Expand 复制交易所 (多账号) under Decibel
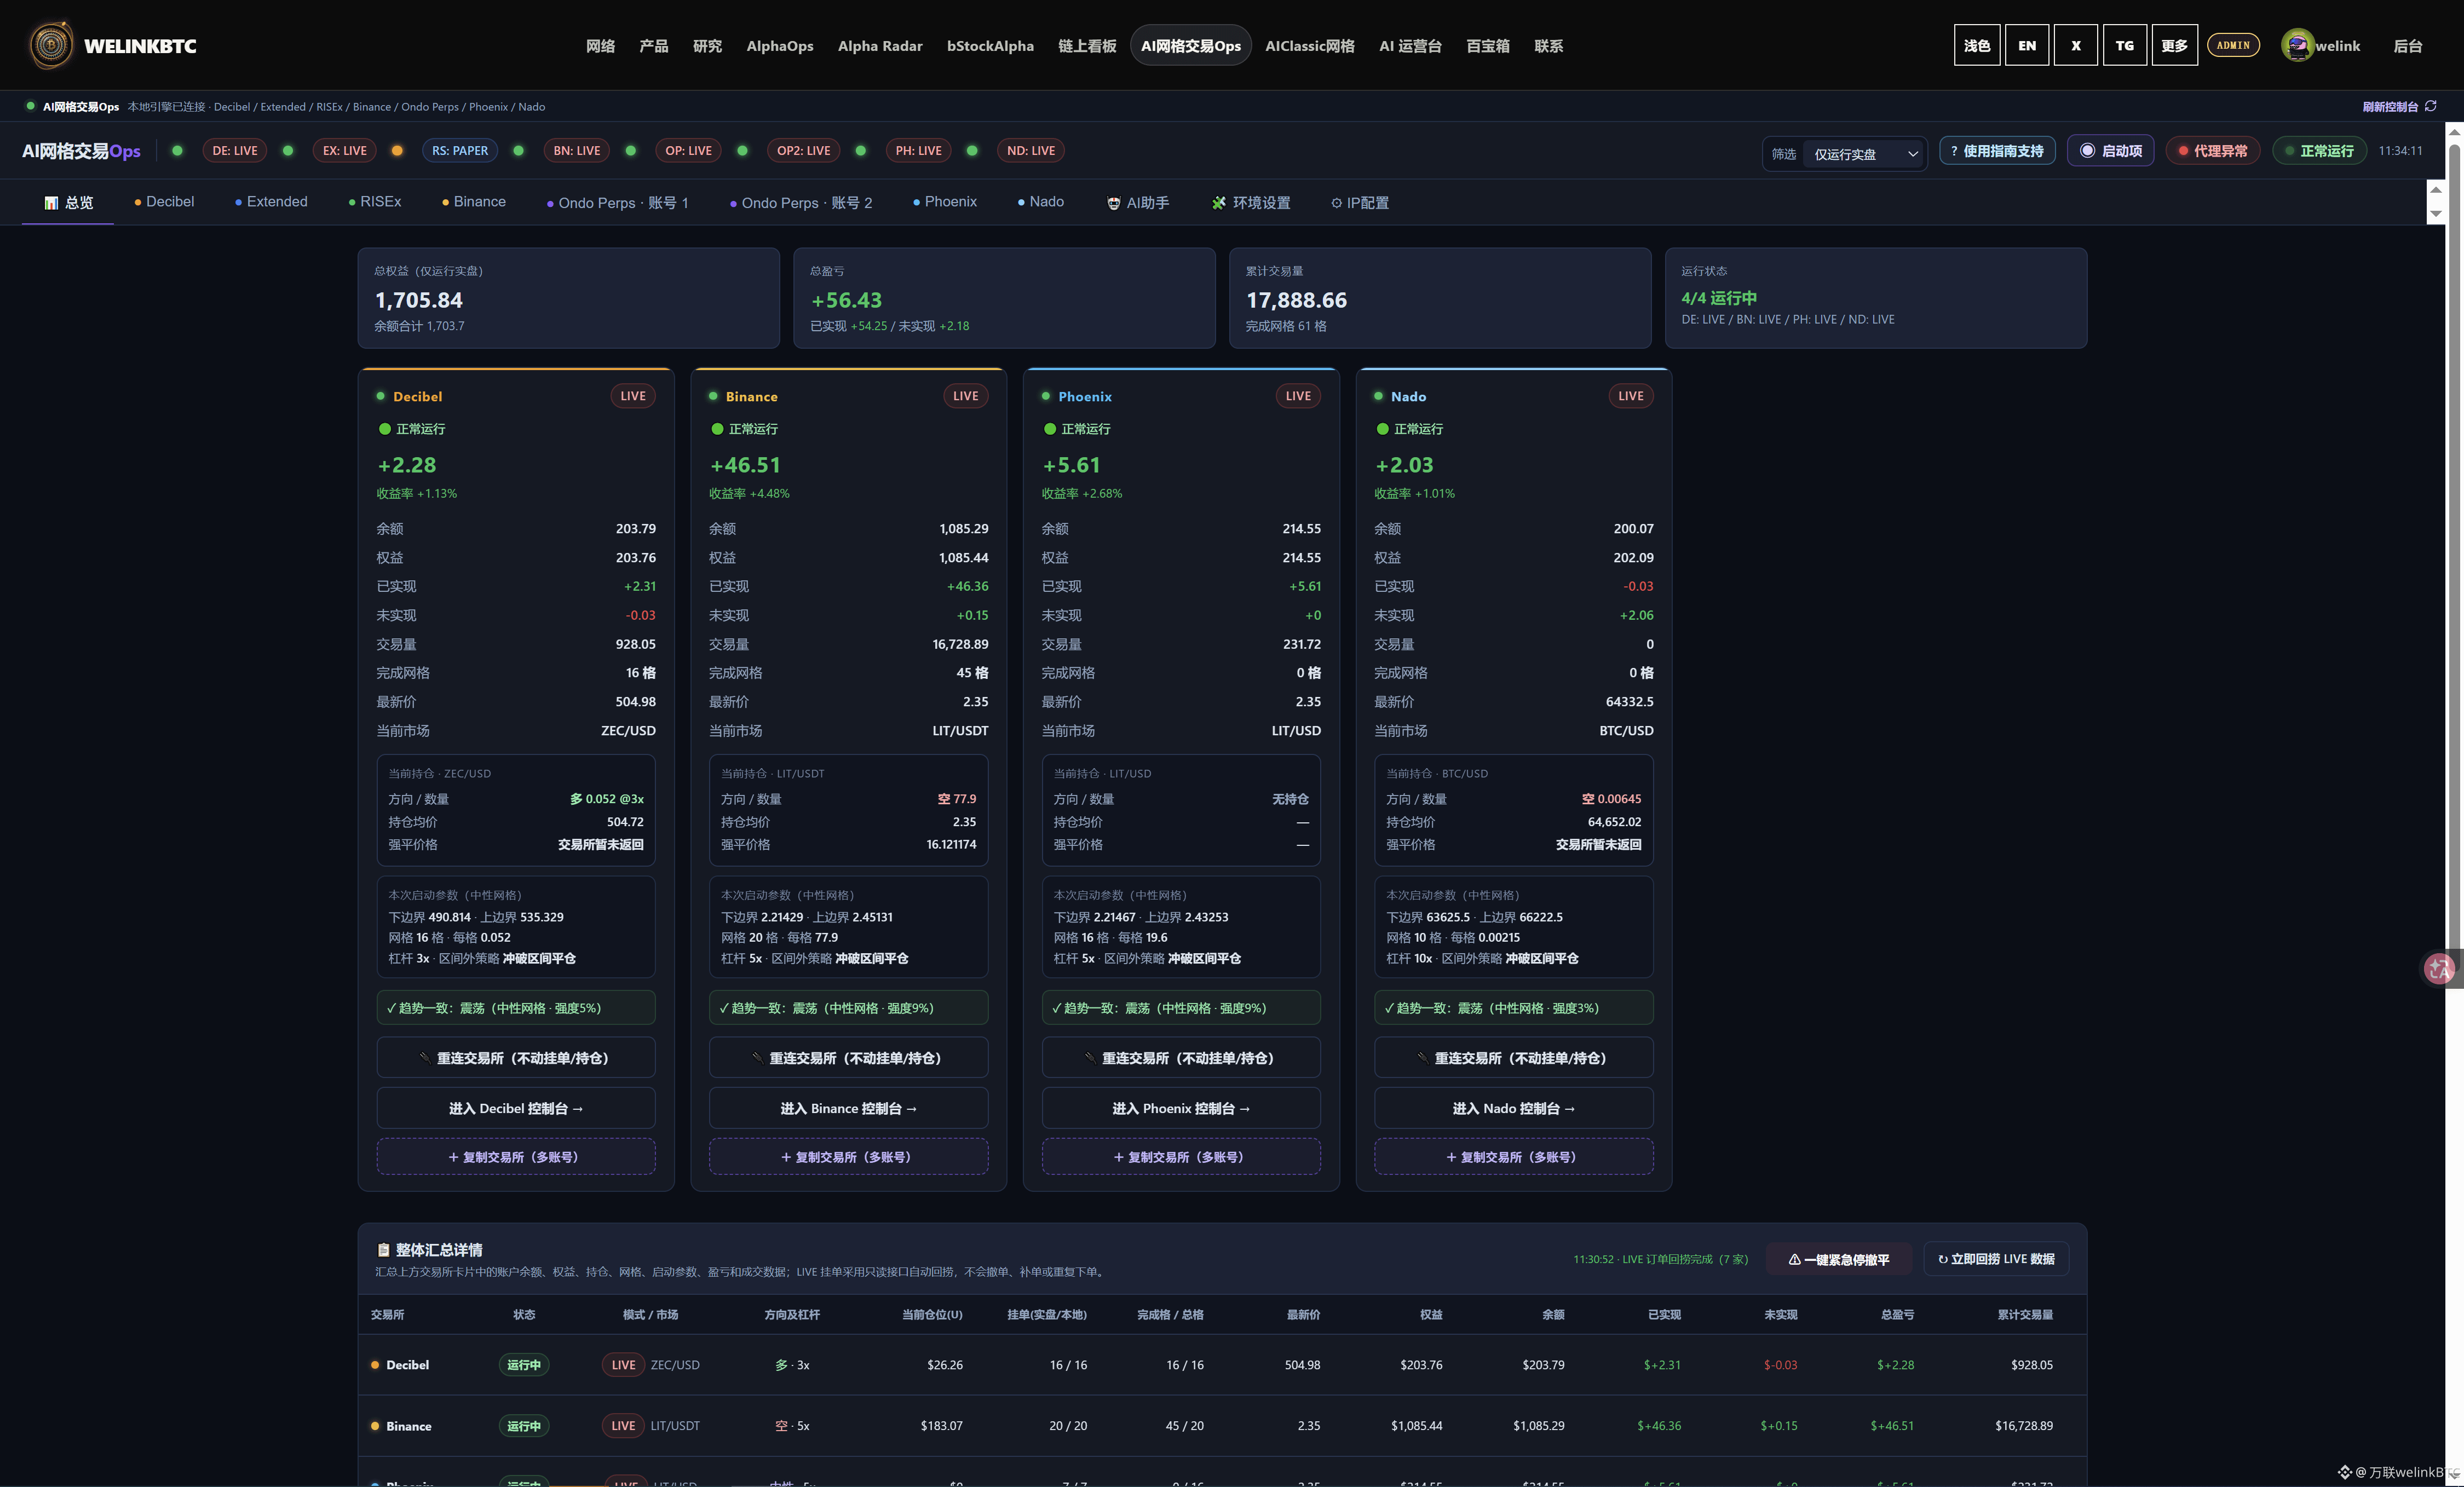The width and height of the screenshot is (2464, 1487). [x=516, y=1157]
